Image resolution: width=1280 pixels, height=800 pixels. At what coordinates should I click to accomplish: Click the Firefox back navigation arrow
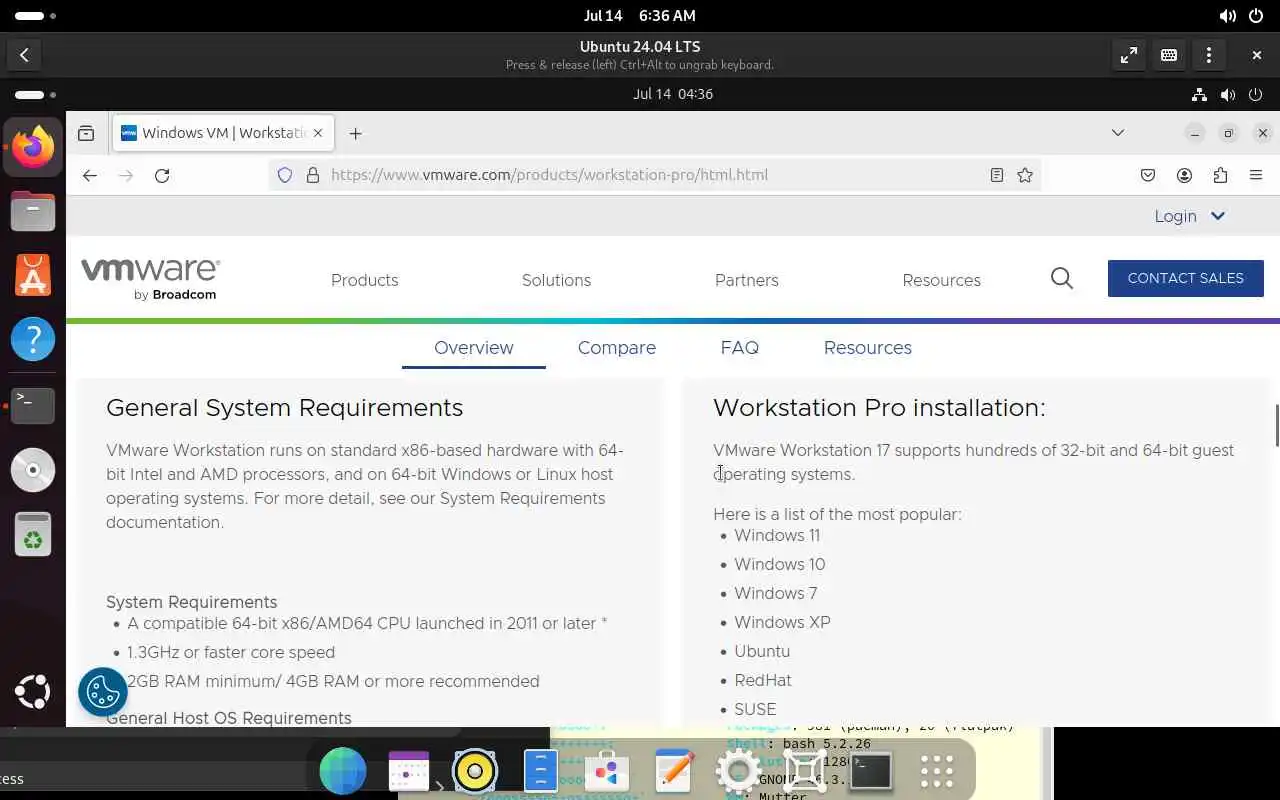click(x=90, y=175)
